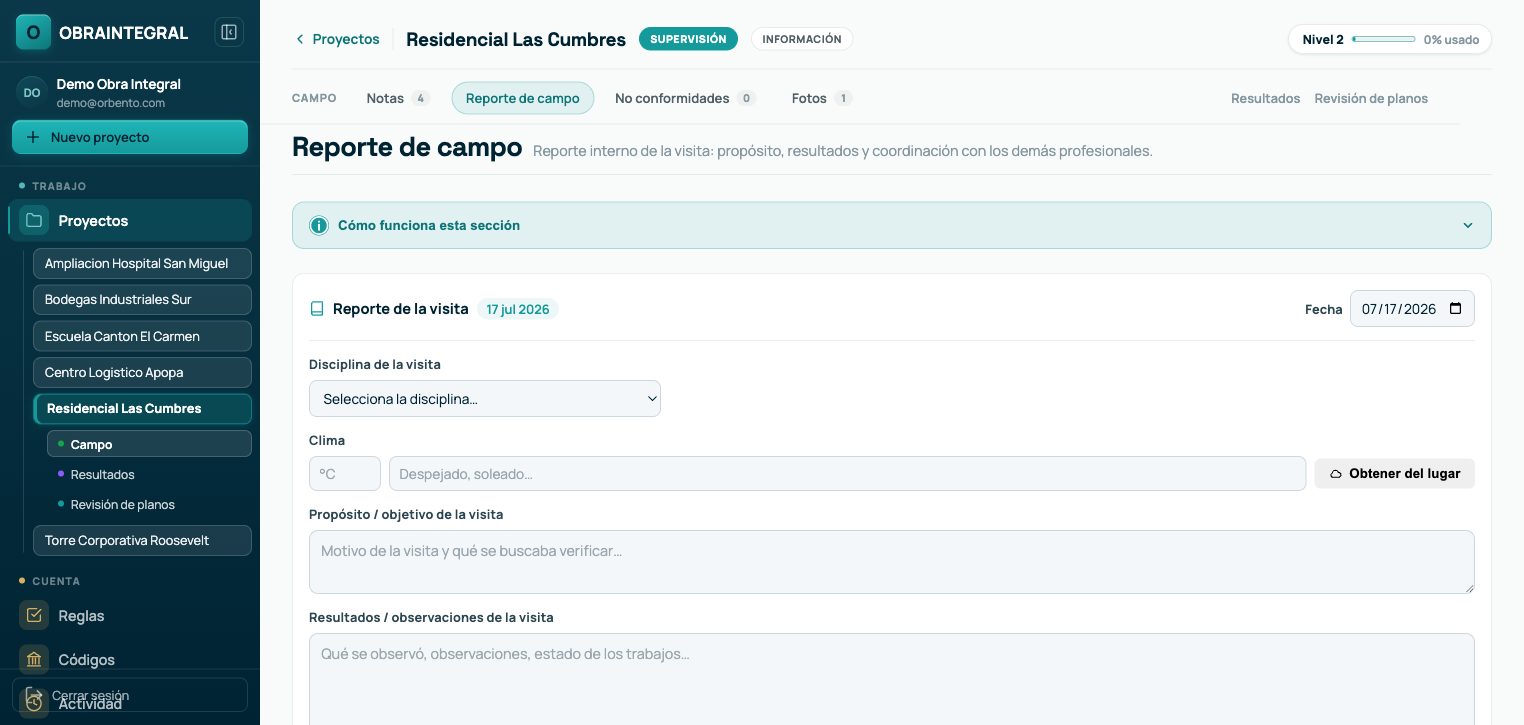The height and width of the screenshot is (725, 1524).
Task: Select project Ampliacion Hospital San Miguel
Action: (x=142, y=263)
